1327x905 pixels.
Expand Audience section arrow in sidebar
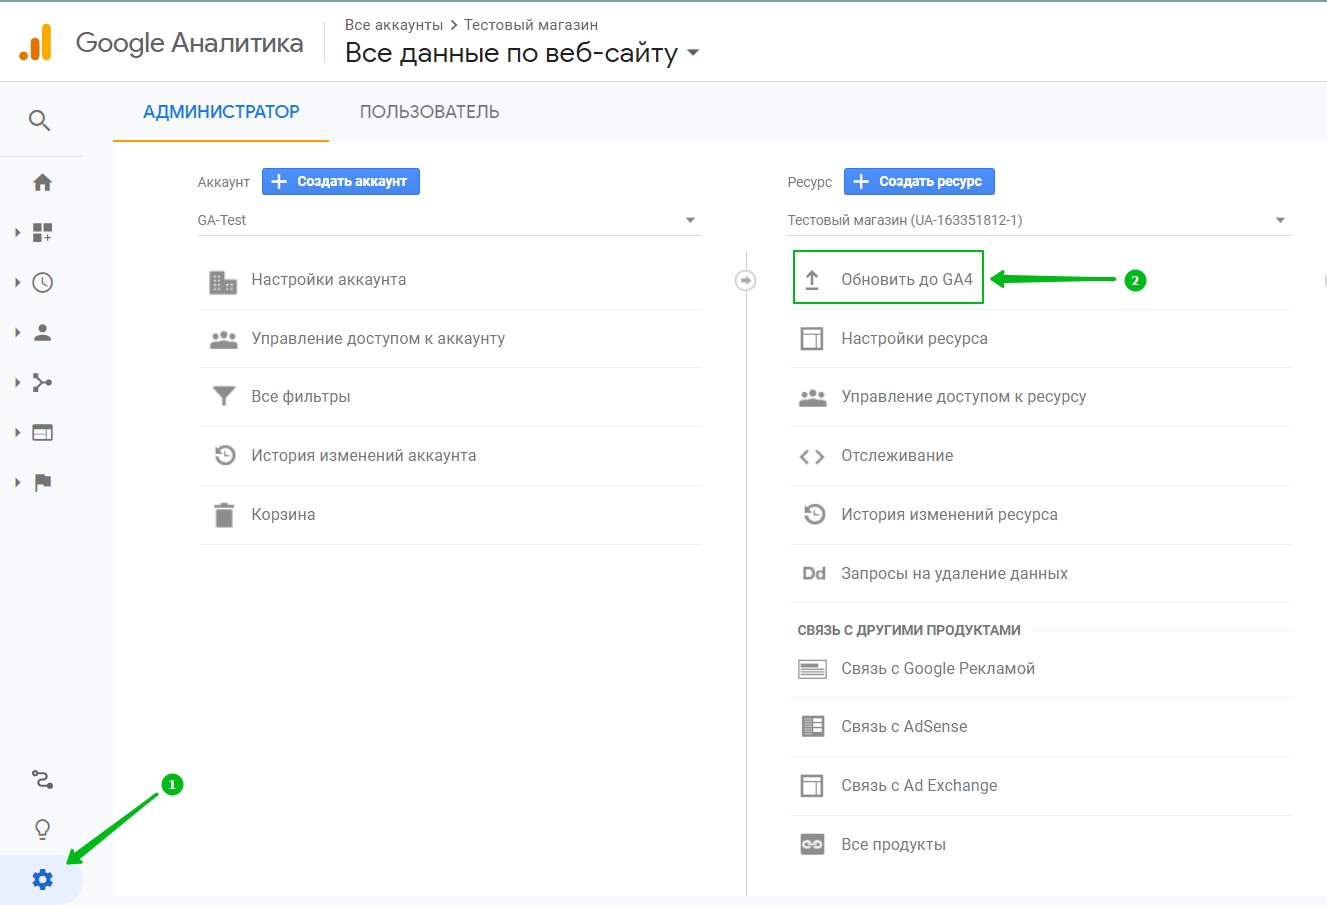tap(17, 332)
